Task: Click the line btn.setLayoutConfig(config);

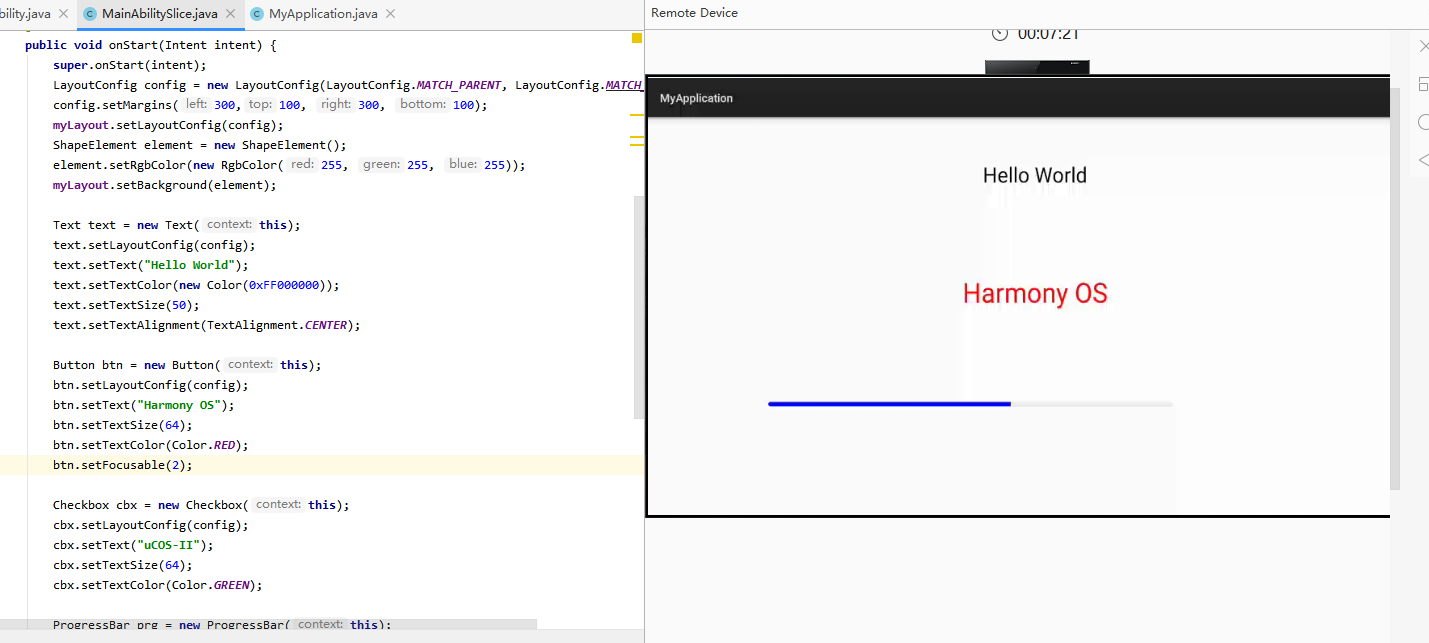Action: point(150,385)
